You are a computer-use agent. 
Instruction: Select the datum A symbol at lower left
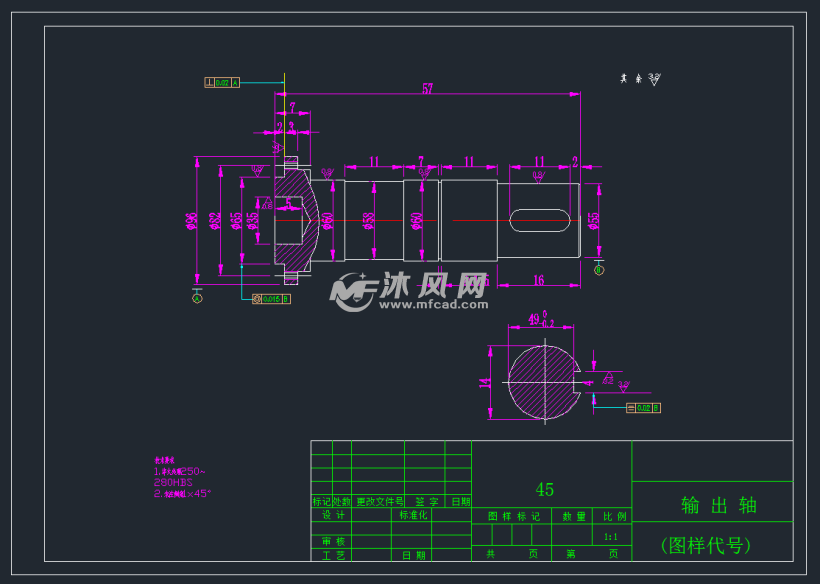(197, 297)
